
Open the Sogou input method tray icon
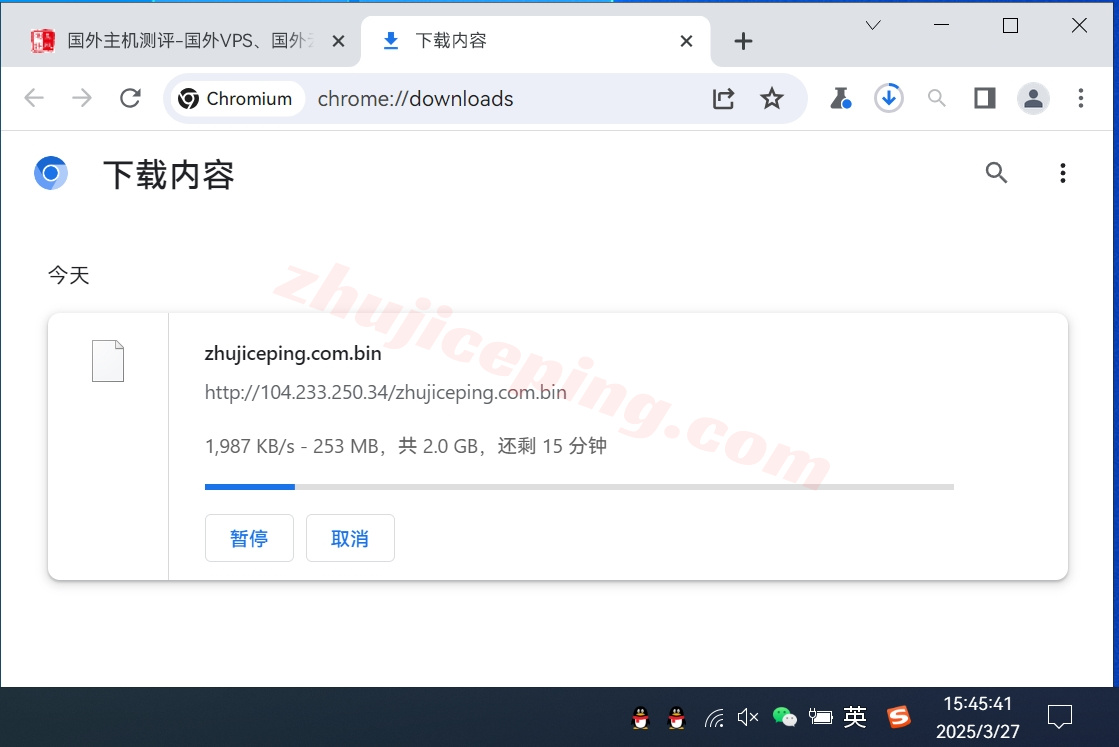[898, 716]
